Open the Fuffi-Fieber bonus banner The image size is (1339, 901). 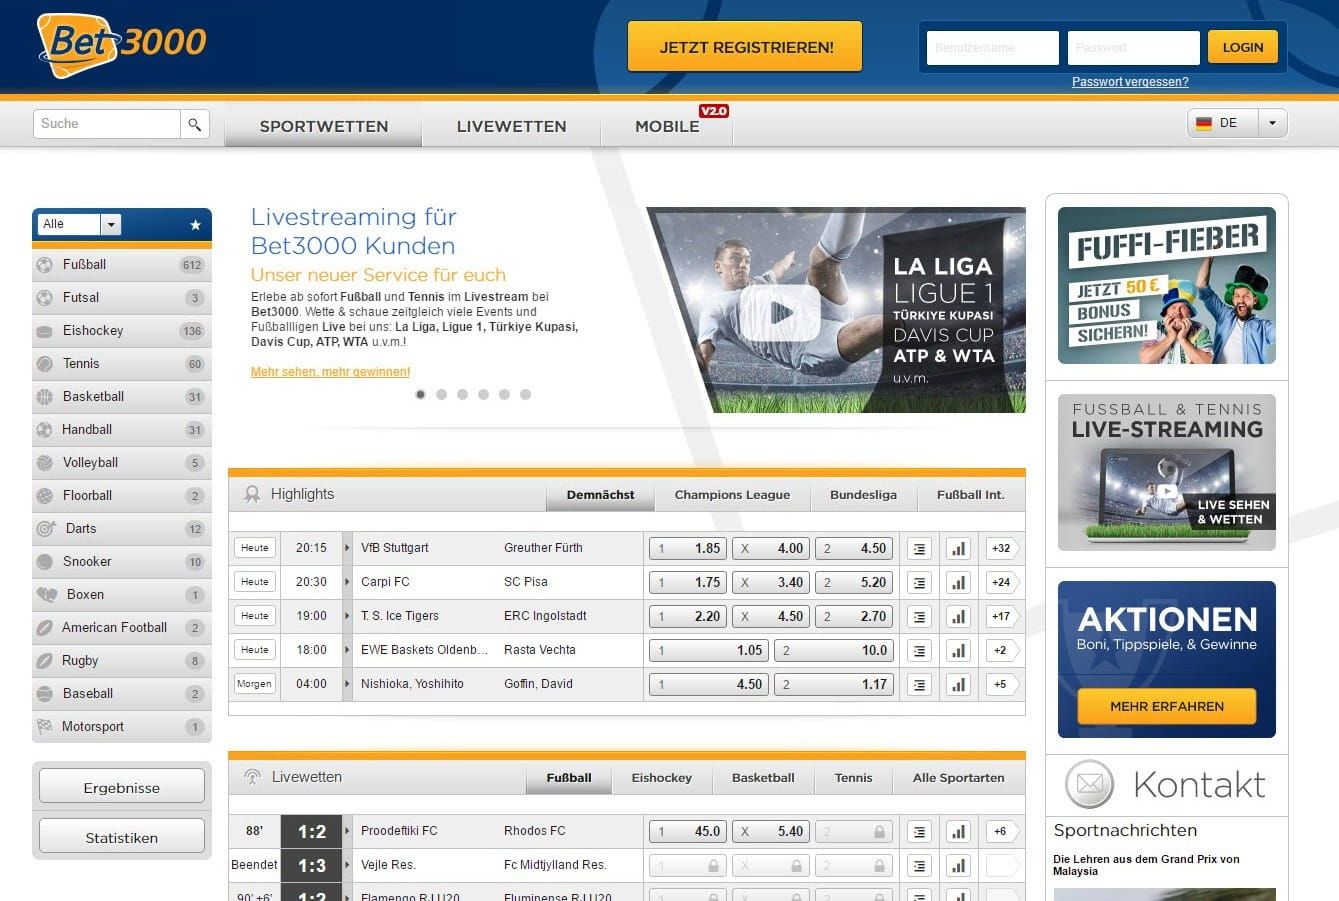pos(1166,286)
